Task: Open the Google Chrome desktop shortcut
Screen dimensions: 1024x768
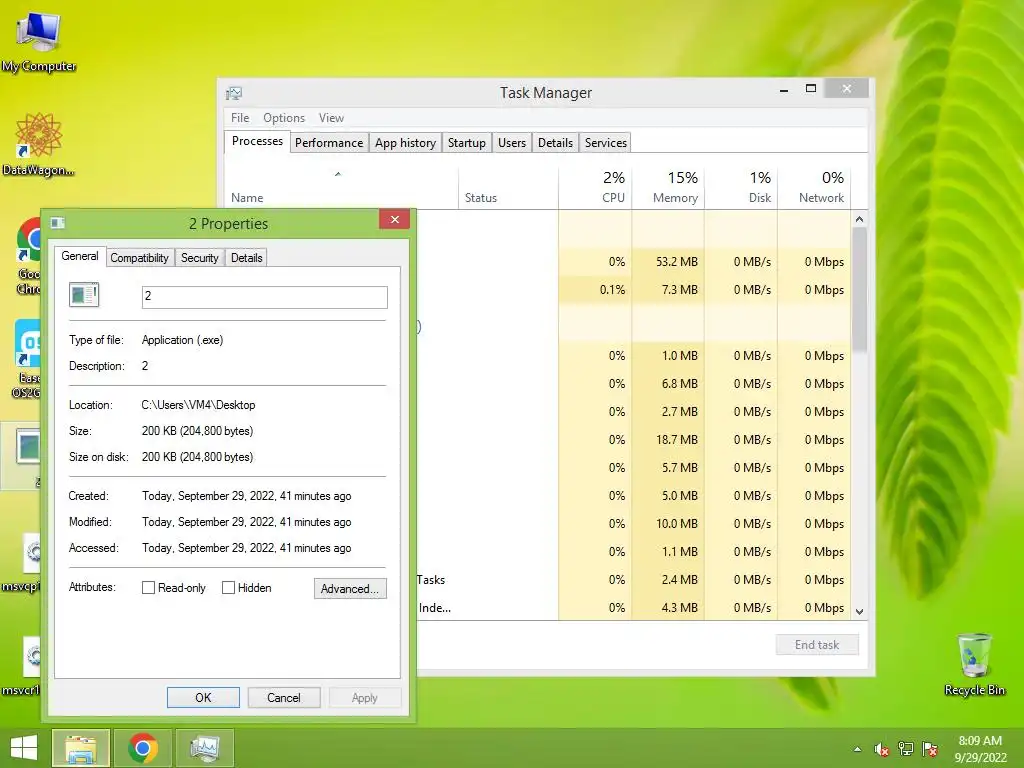Action: click(29, 255)
